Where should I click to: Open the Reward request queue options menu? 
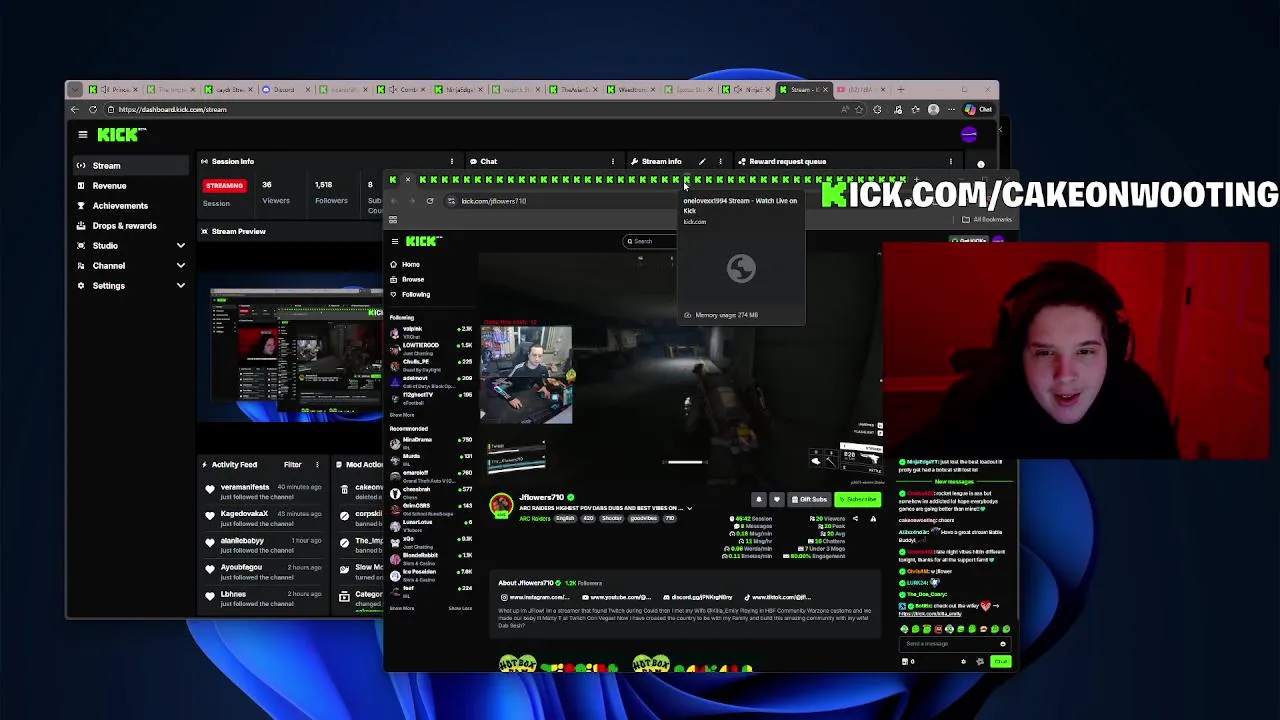click(x=950, y=161)
